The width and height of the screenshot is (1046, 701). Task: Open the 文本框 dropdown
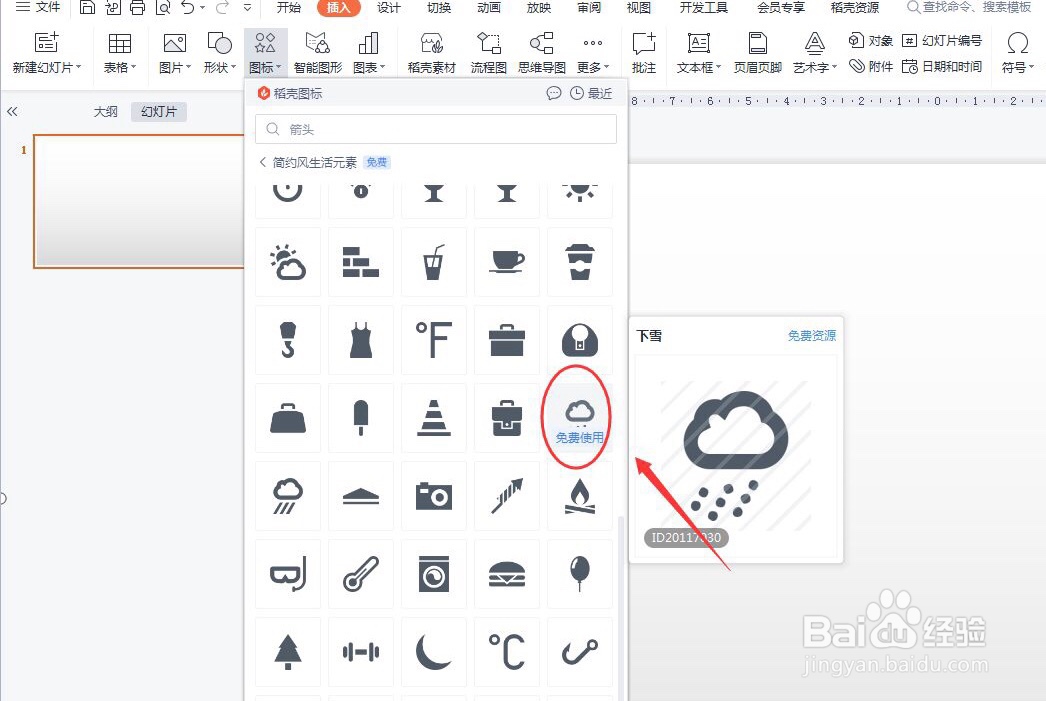[x=698, y=53]
